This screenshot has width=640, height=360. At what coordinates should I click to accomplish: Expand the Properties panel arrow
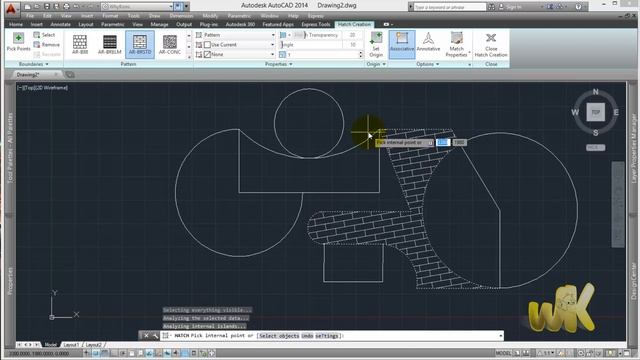point(291,64)
